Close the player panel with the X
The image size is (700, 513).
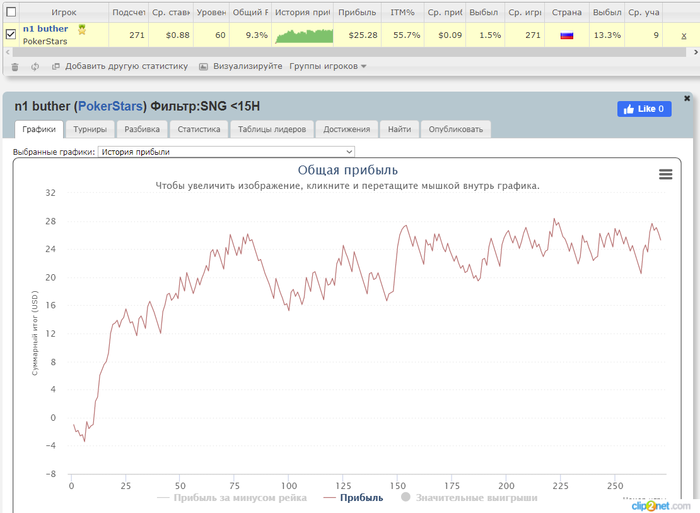pyautogui.click(x=687, y=98)
